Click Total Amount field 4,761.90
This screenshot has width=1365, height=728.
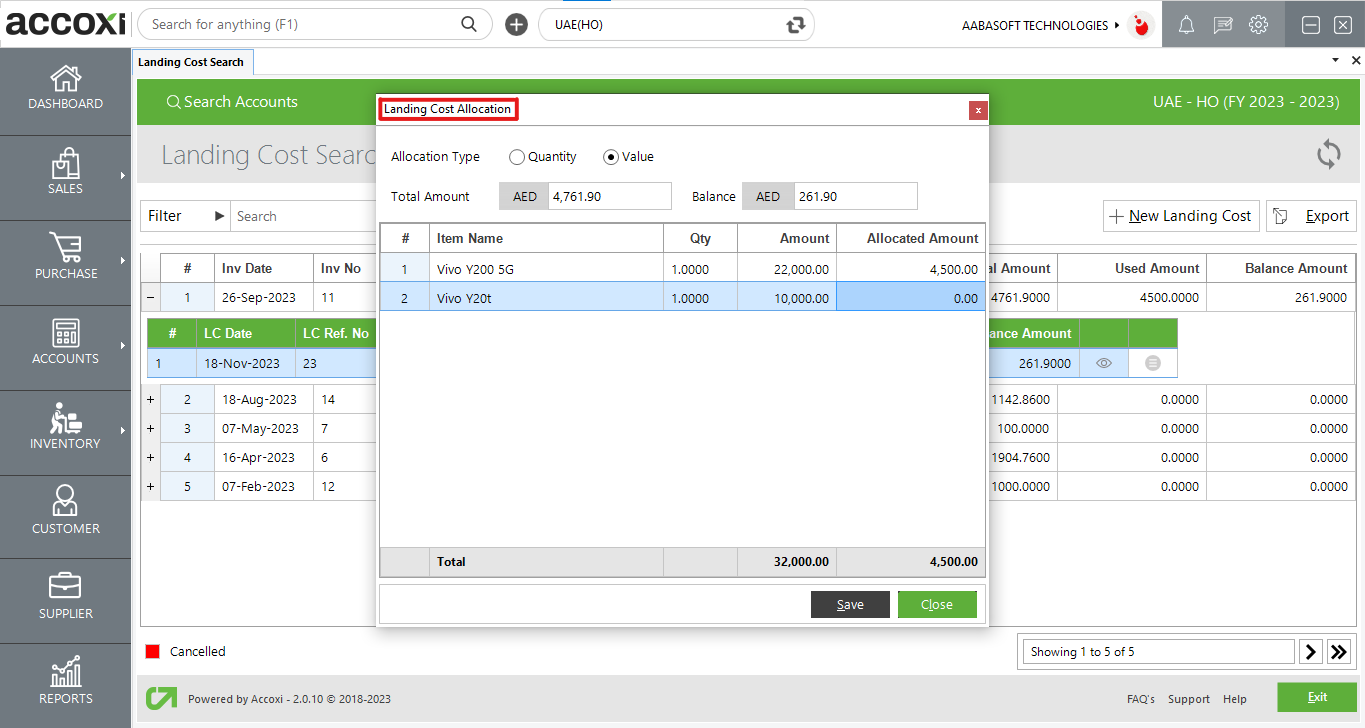point(611,196)
